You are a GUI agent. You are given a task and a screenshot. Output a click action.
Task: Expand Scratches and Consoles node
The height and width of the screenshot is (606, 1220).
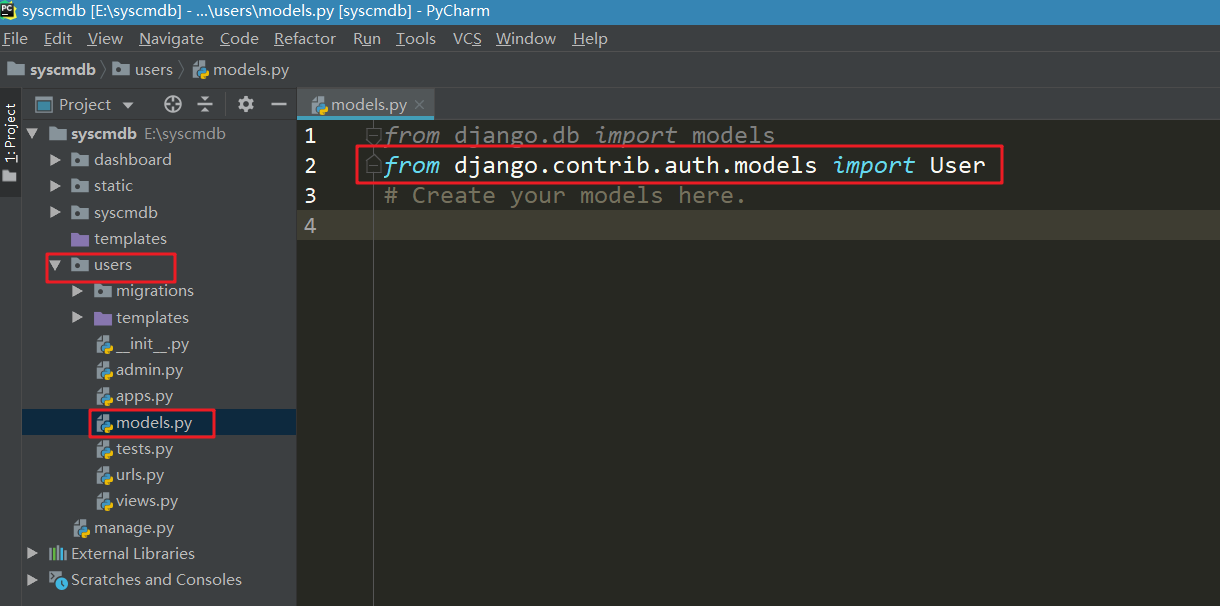(x=32, y=579)
